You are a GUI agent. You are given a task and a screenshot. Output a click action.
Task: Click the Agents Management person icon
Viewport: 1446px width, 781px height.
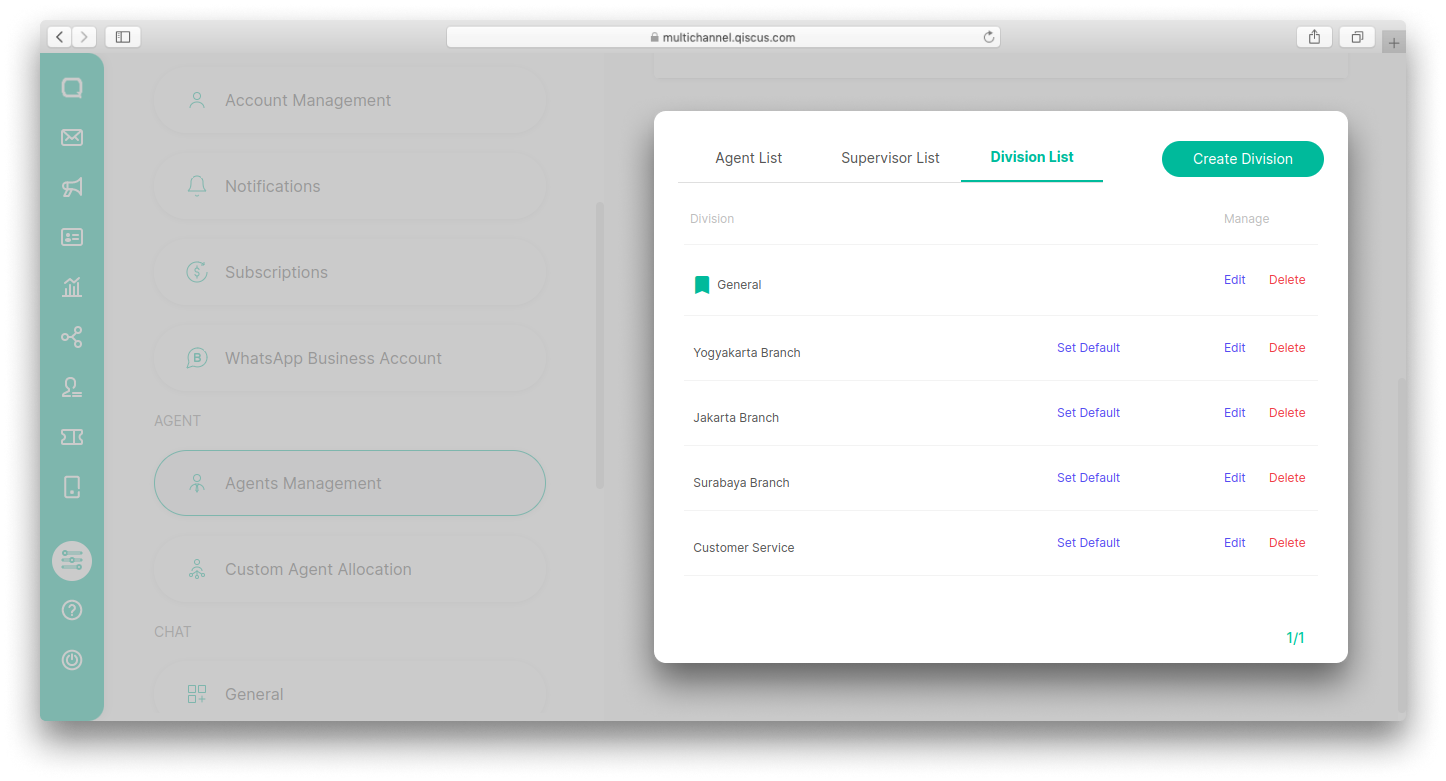(x=197, y=483)
